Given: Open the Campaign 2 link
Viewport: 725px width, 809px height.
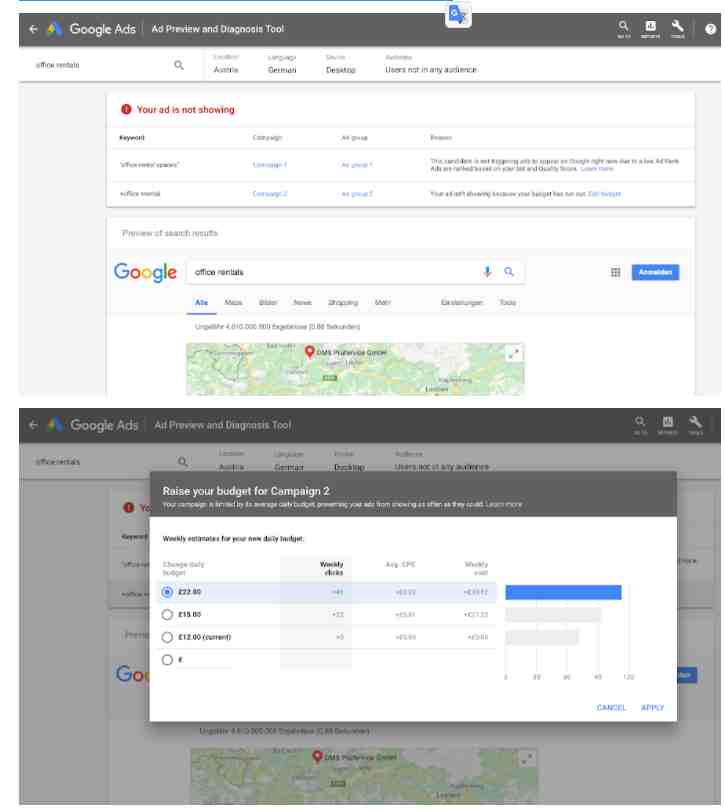Looking at the screenshot, I should tap(270, 194).
